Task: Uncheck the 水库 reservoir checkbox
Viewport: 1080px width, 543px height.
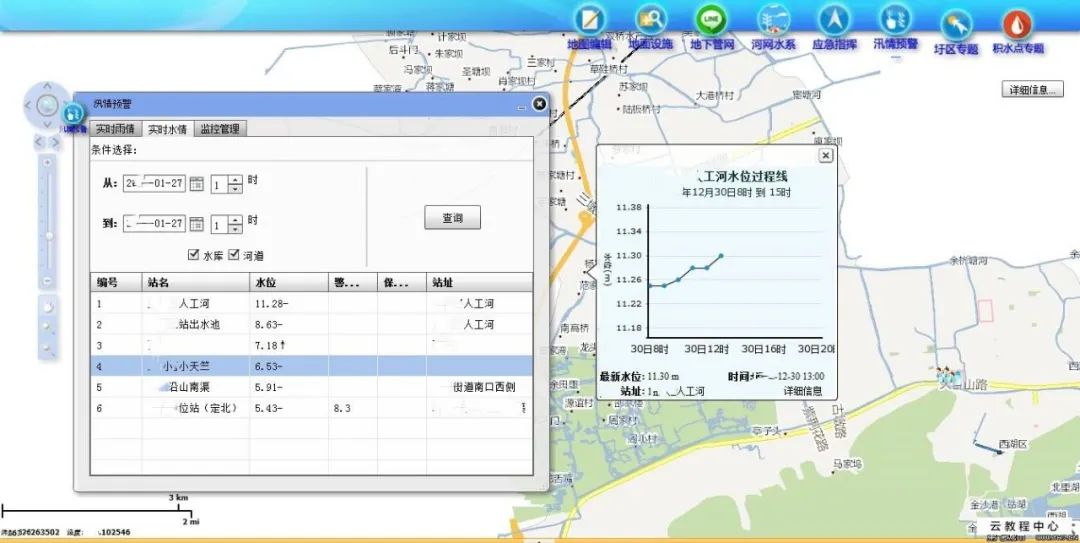Action: coord(194,255)
